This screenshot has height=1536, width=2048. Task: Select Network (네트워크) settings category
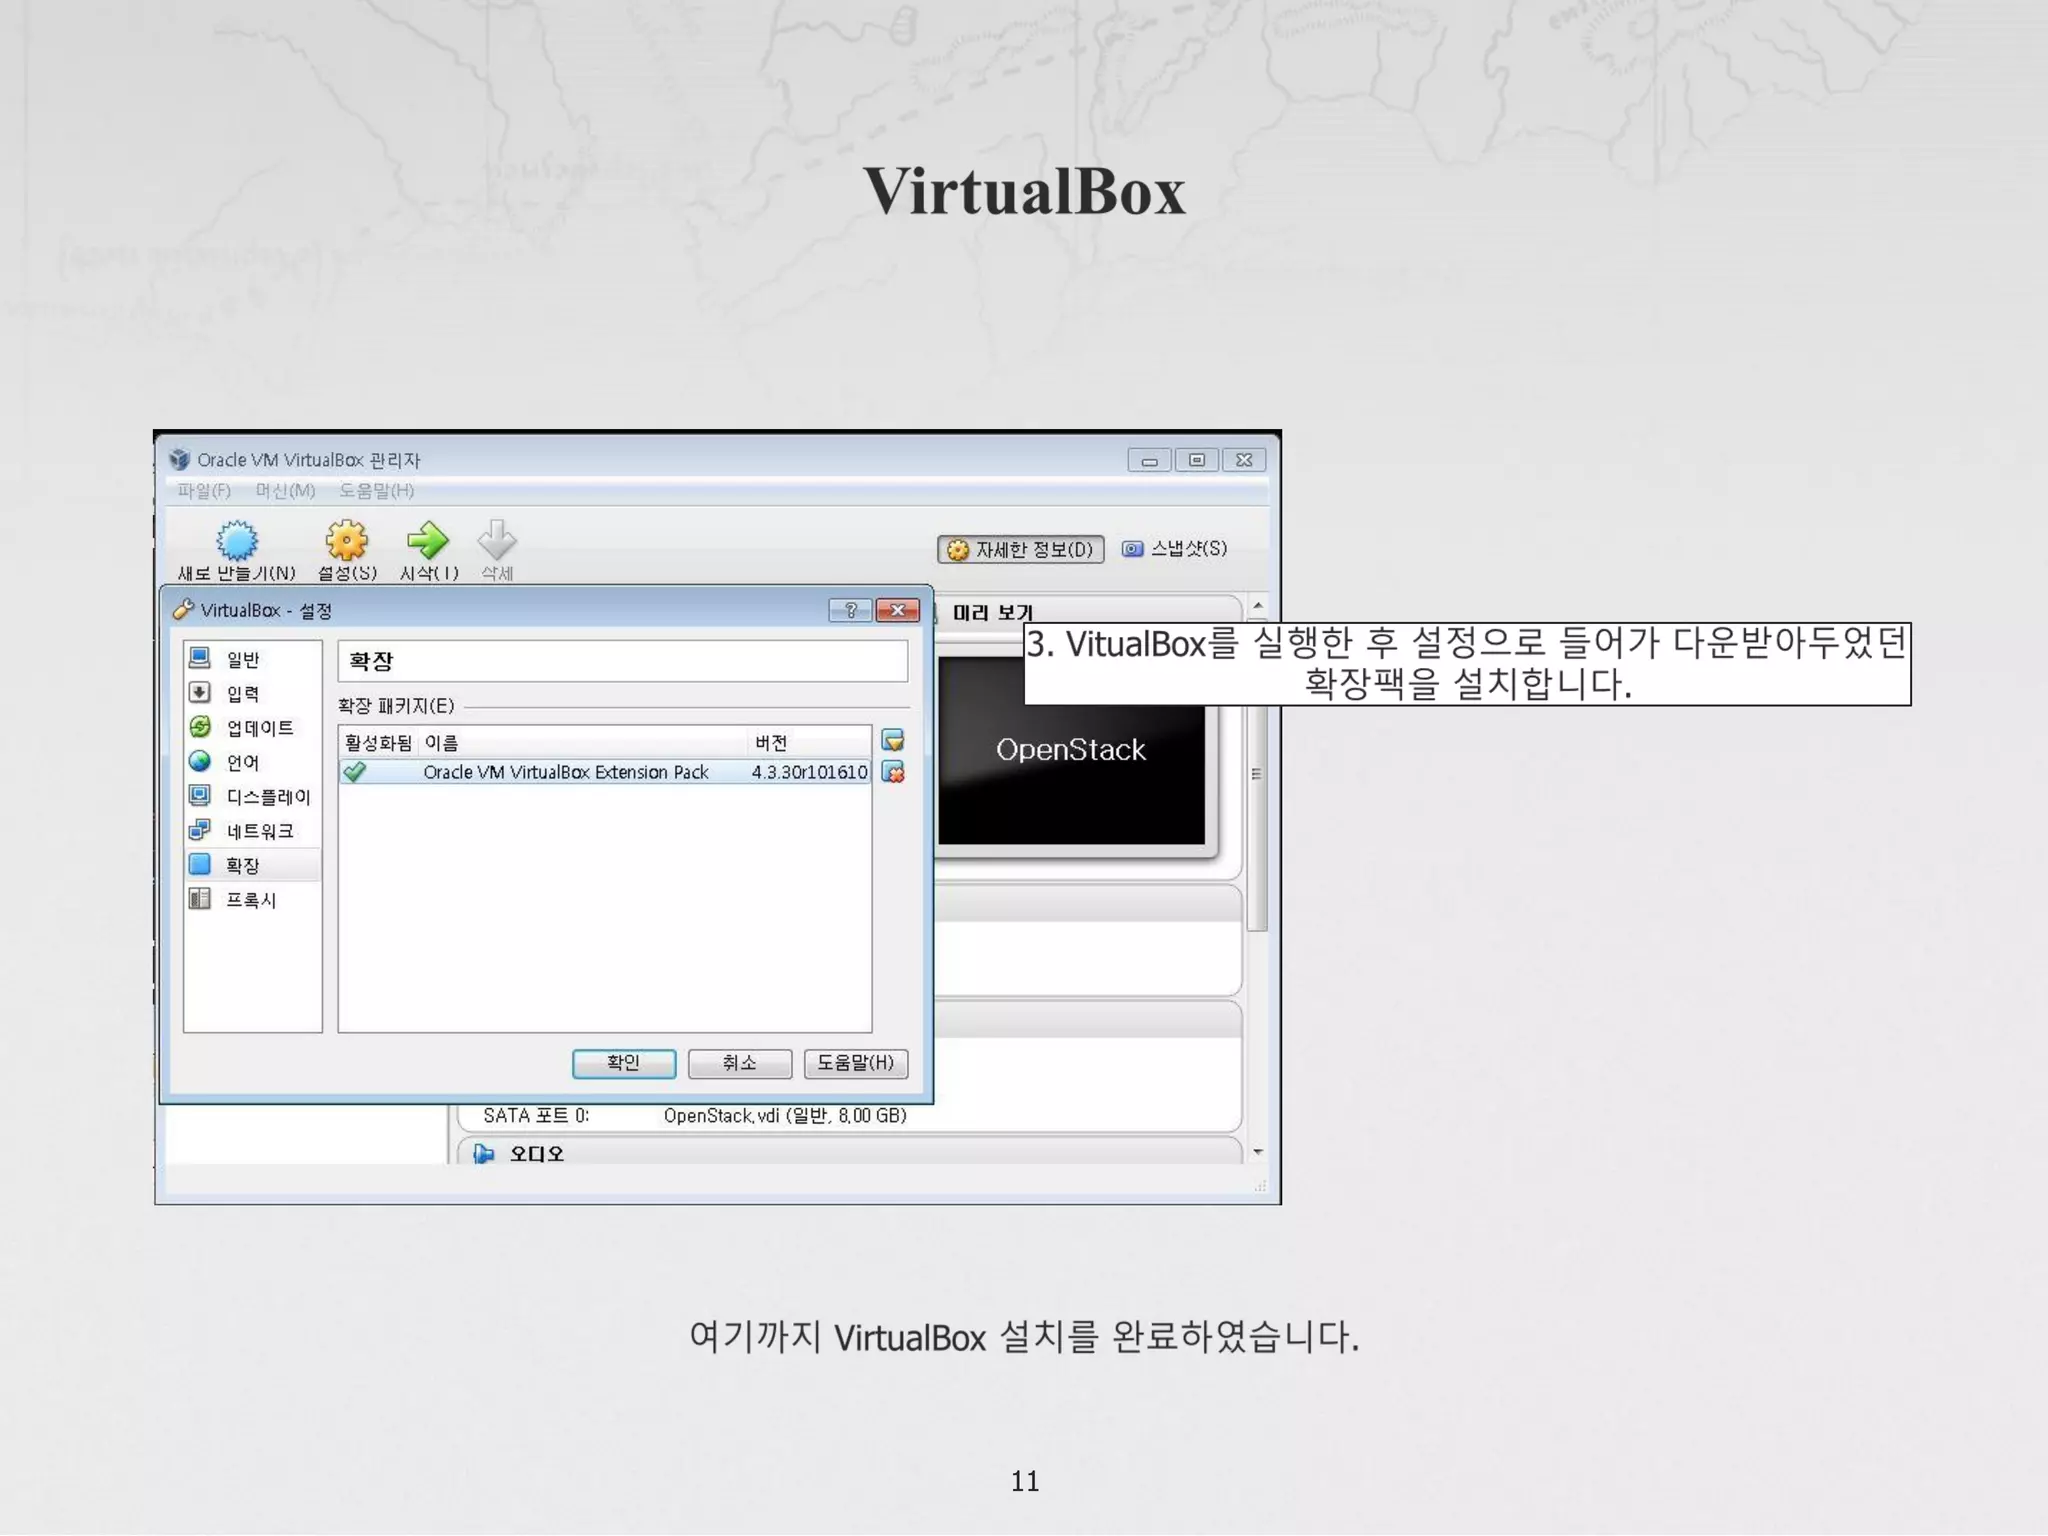pyautogui.click(x=259, y=831)
